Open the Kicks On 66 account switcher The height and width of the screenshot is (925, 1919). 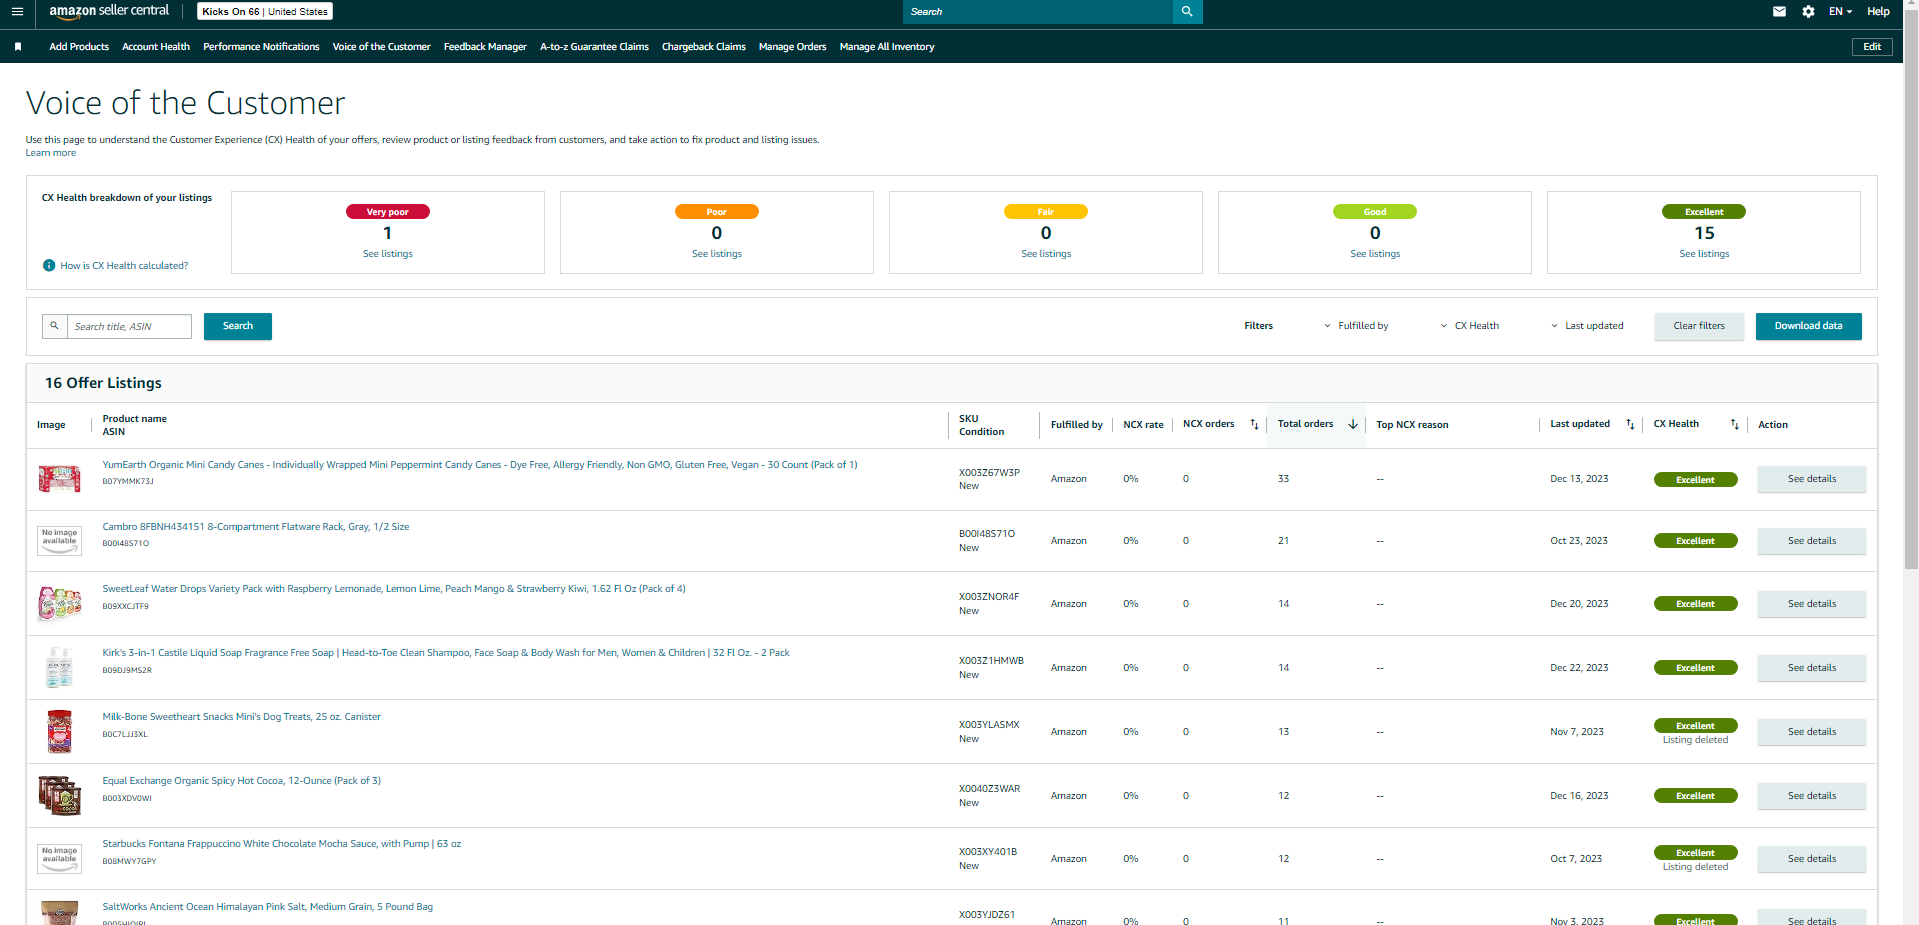[x=265, y=12]
